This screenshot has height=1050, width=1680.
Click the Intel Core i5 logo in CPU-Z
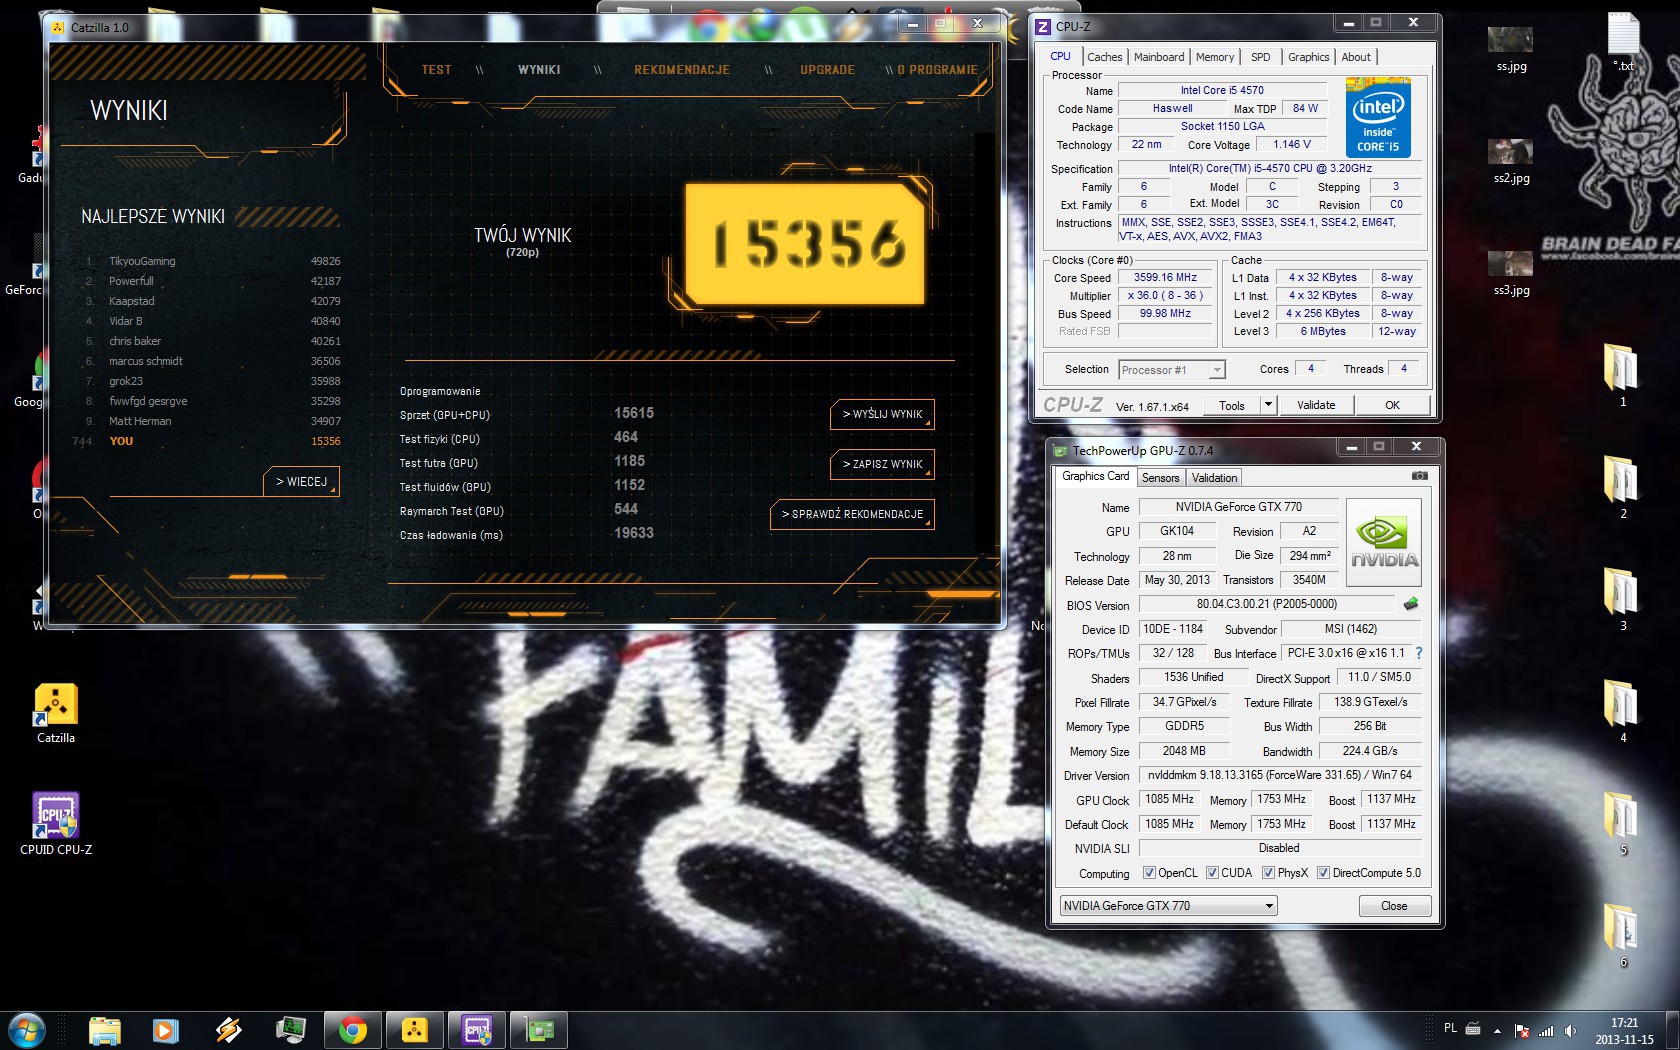click(1378, 118)
